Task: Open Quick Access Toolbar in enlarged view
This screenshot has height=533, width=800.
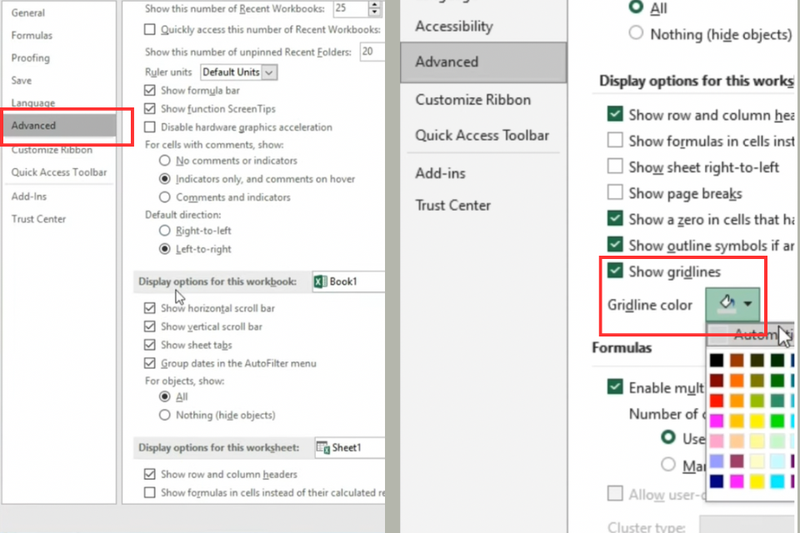Action: click(x=482, y=135)
